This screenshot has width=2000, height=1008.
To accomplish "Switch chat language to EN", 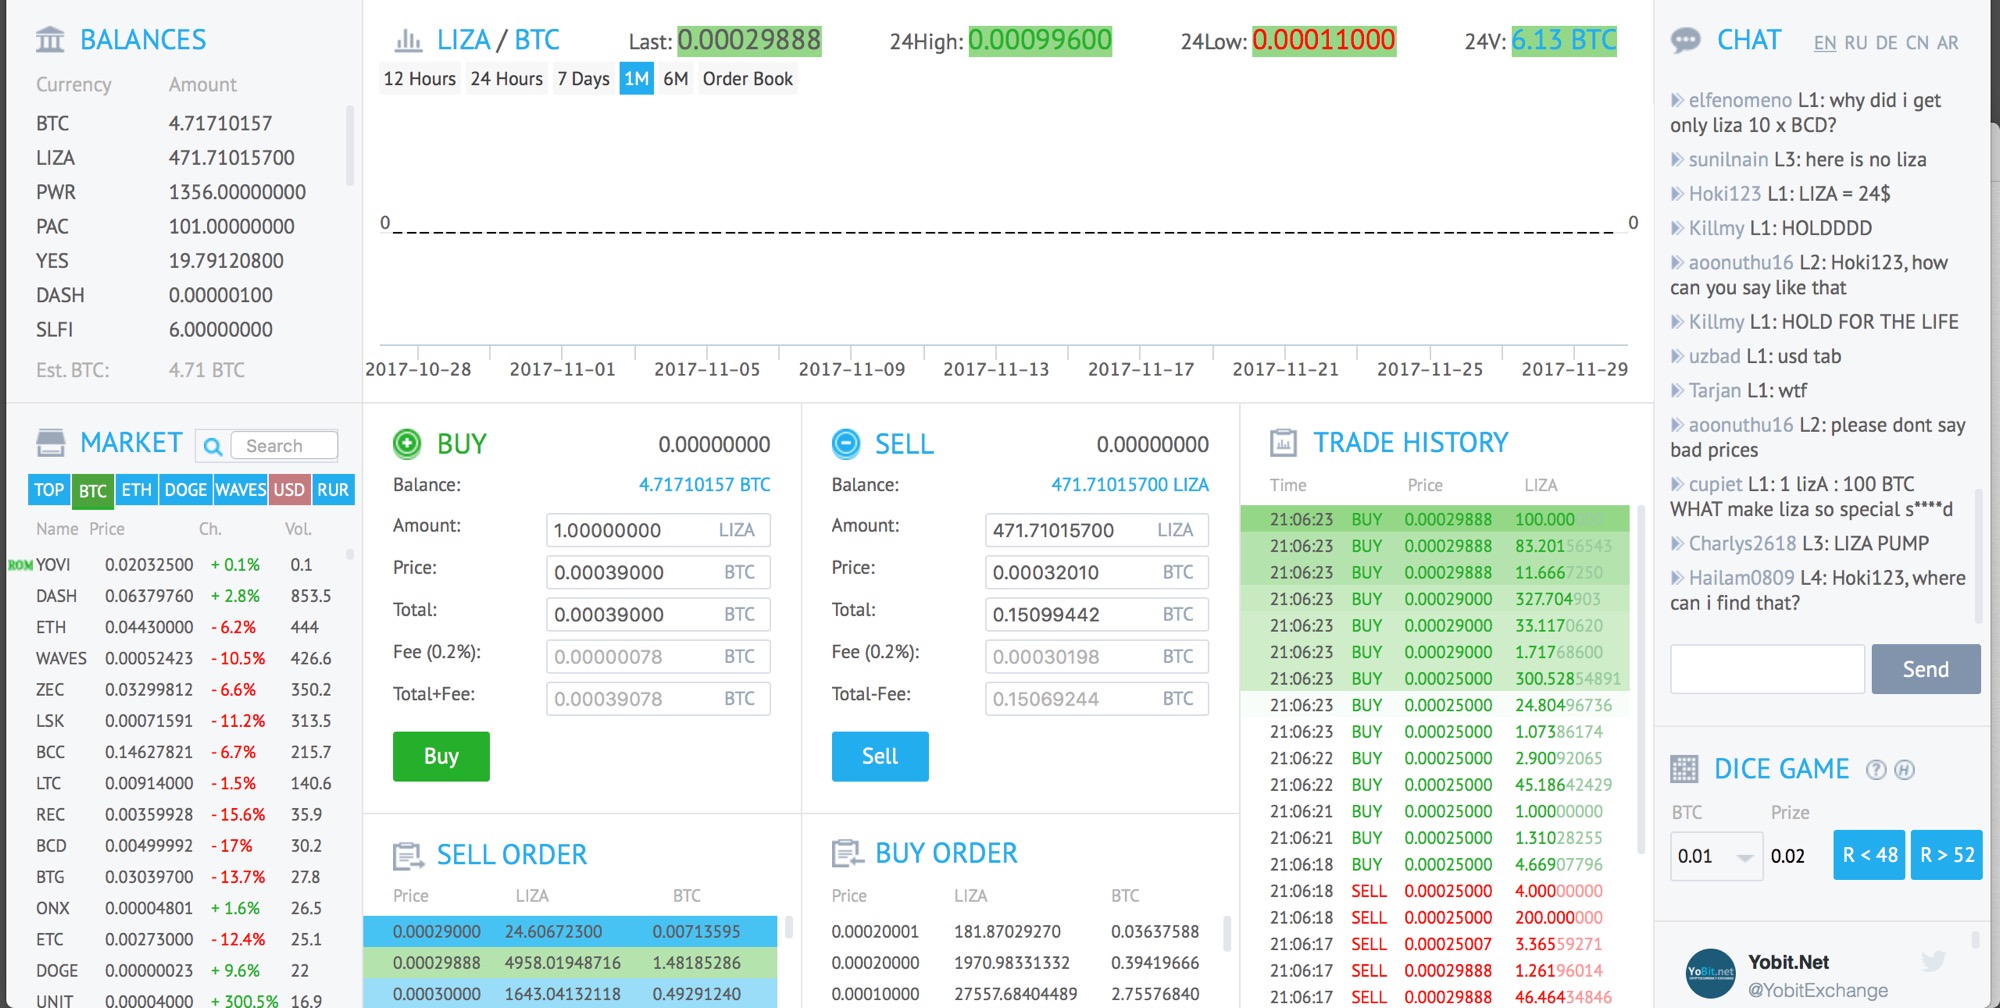I will coord(1825,43).
